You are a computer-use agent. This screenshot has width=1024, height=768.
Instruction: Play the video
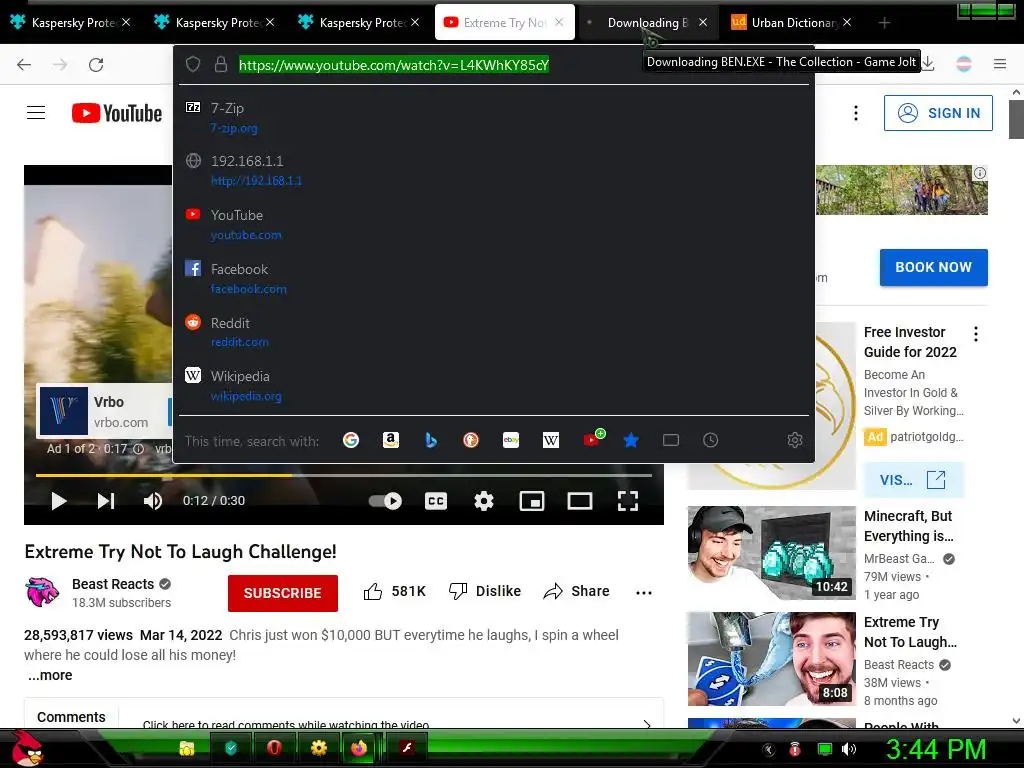click(x=59, y=501)
